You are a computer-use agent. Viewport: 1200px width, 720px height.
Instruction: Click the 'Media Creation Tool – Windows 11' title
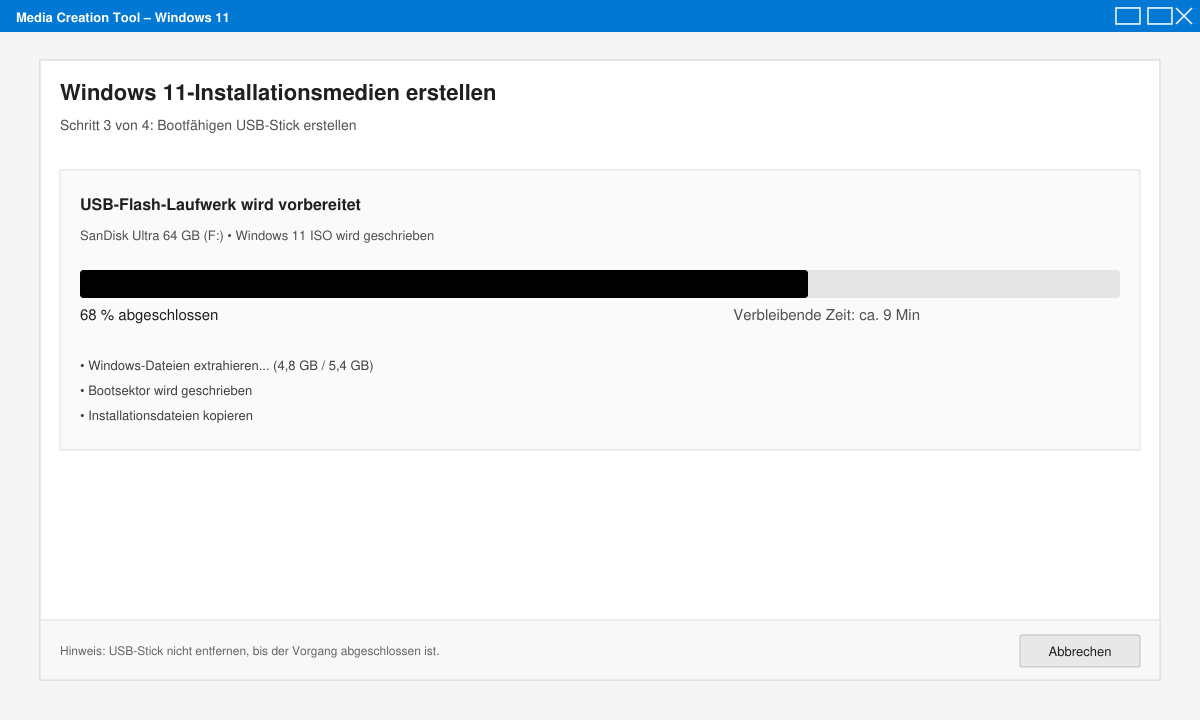coord(123,17)
